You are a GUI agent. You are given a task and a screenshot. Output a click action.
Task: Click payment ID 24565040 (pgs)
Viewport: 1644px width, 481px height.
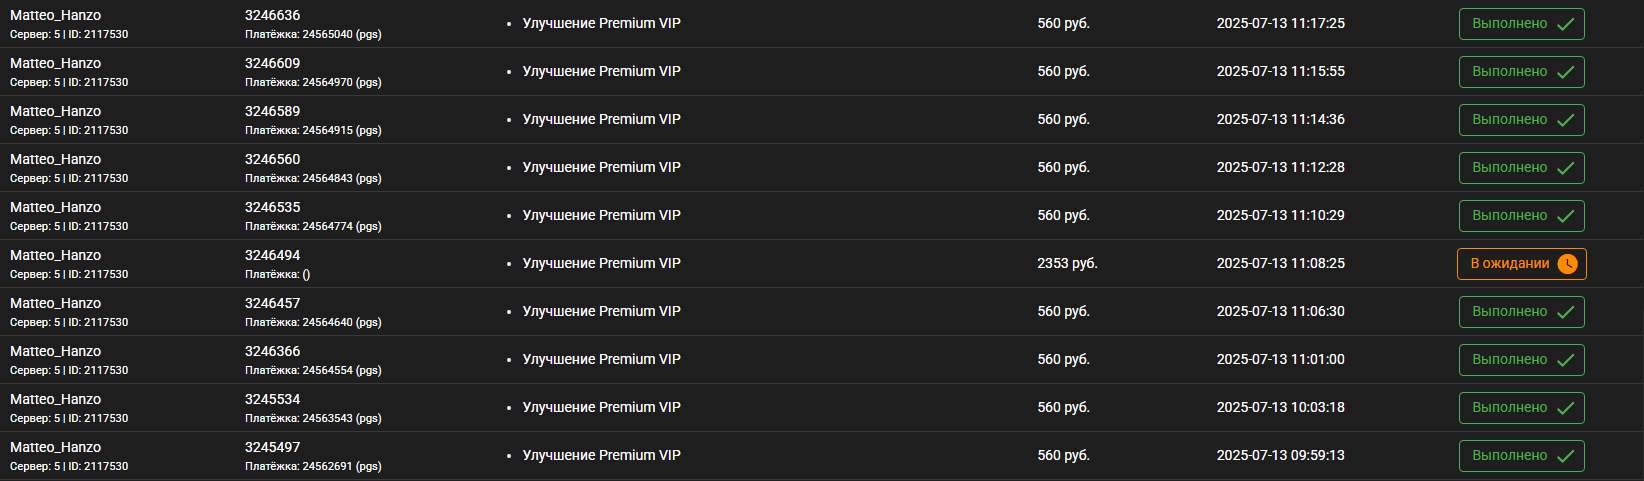[x=313, y=34]
